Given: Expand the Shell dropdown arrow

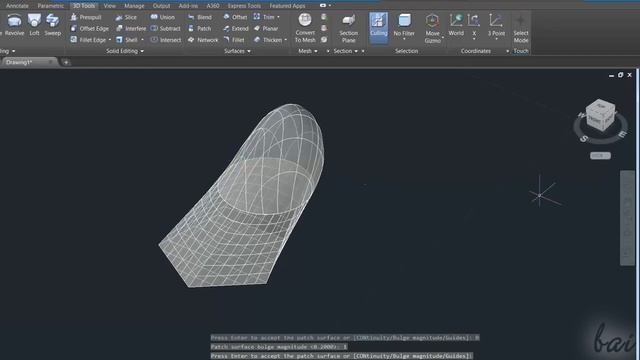Looking at the screenshot, I should pyautogui.click(x=142, y=40).
